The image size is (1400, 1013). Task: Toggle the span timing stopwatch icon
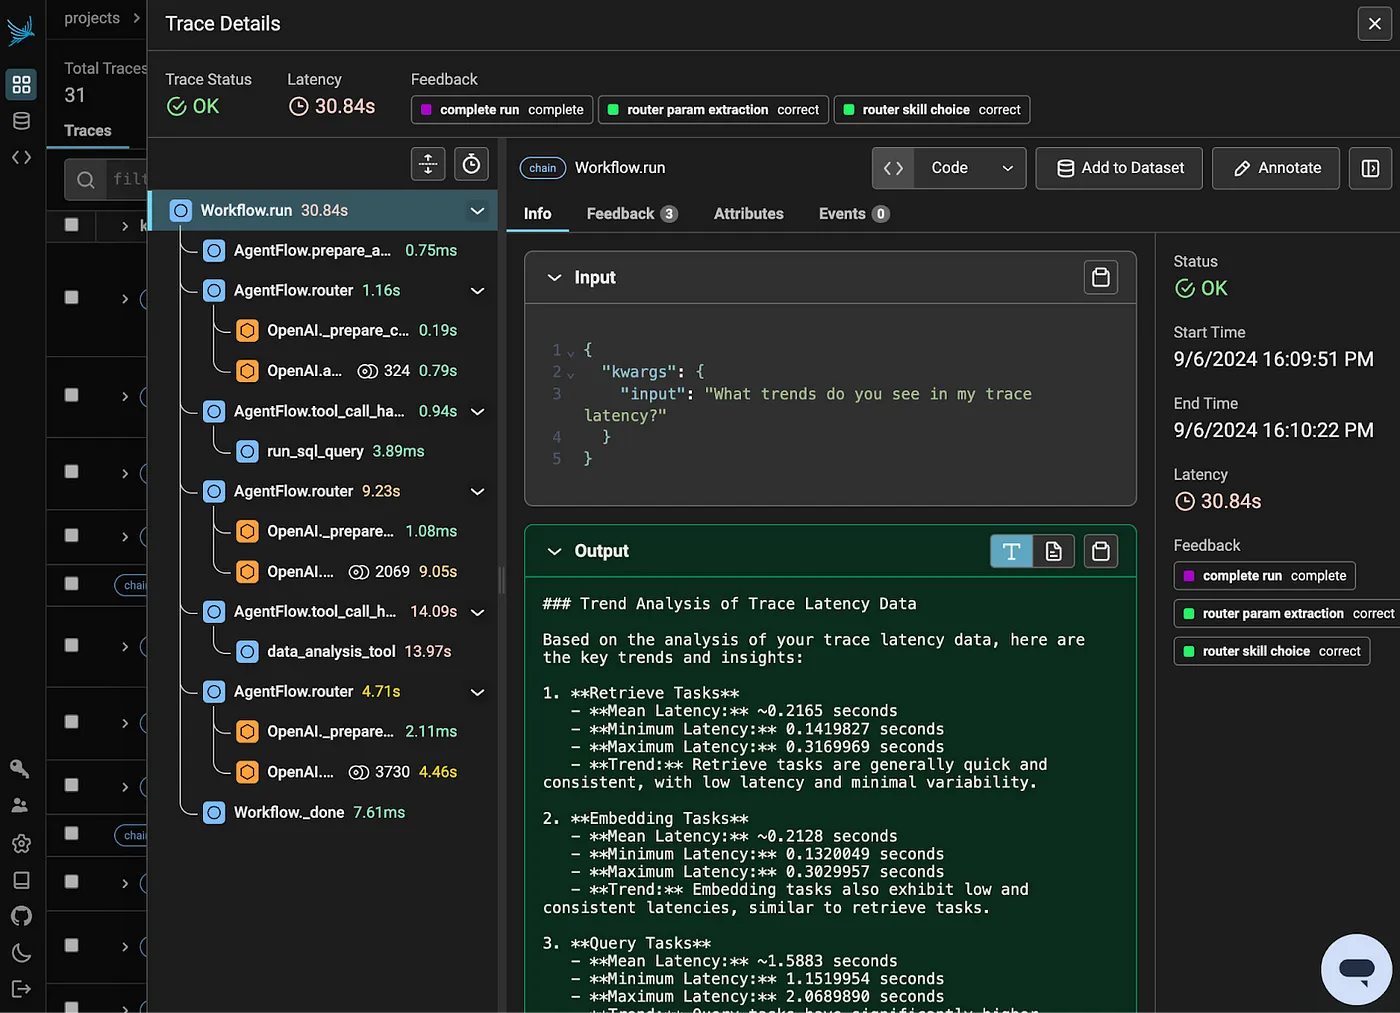click(471, 164)
